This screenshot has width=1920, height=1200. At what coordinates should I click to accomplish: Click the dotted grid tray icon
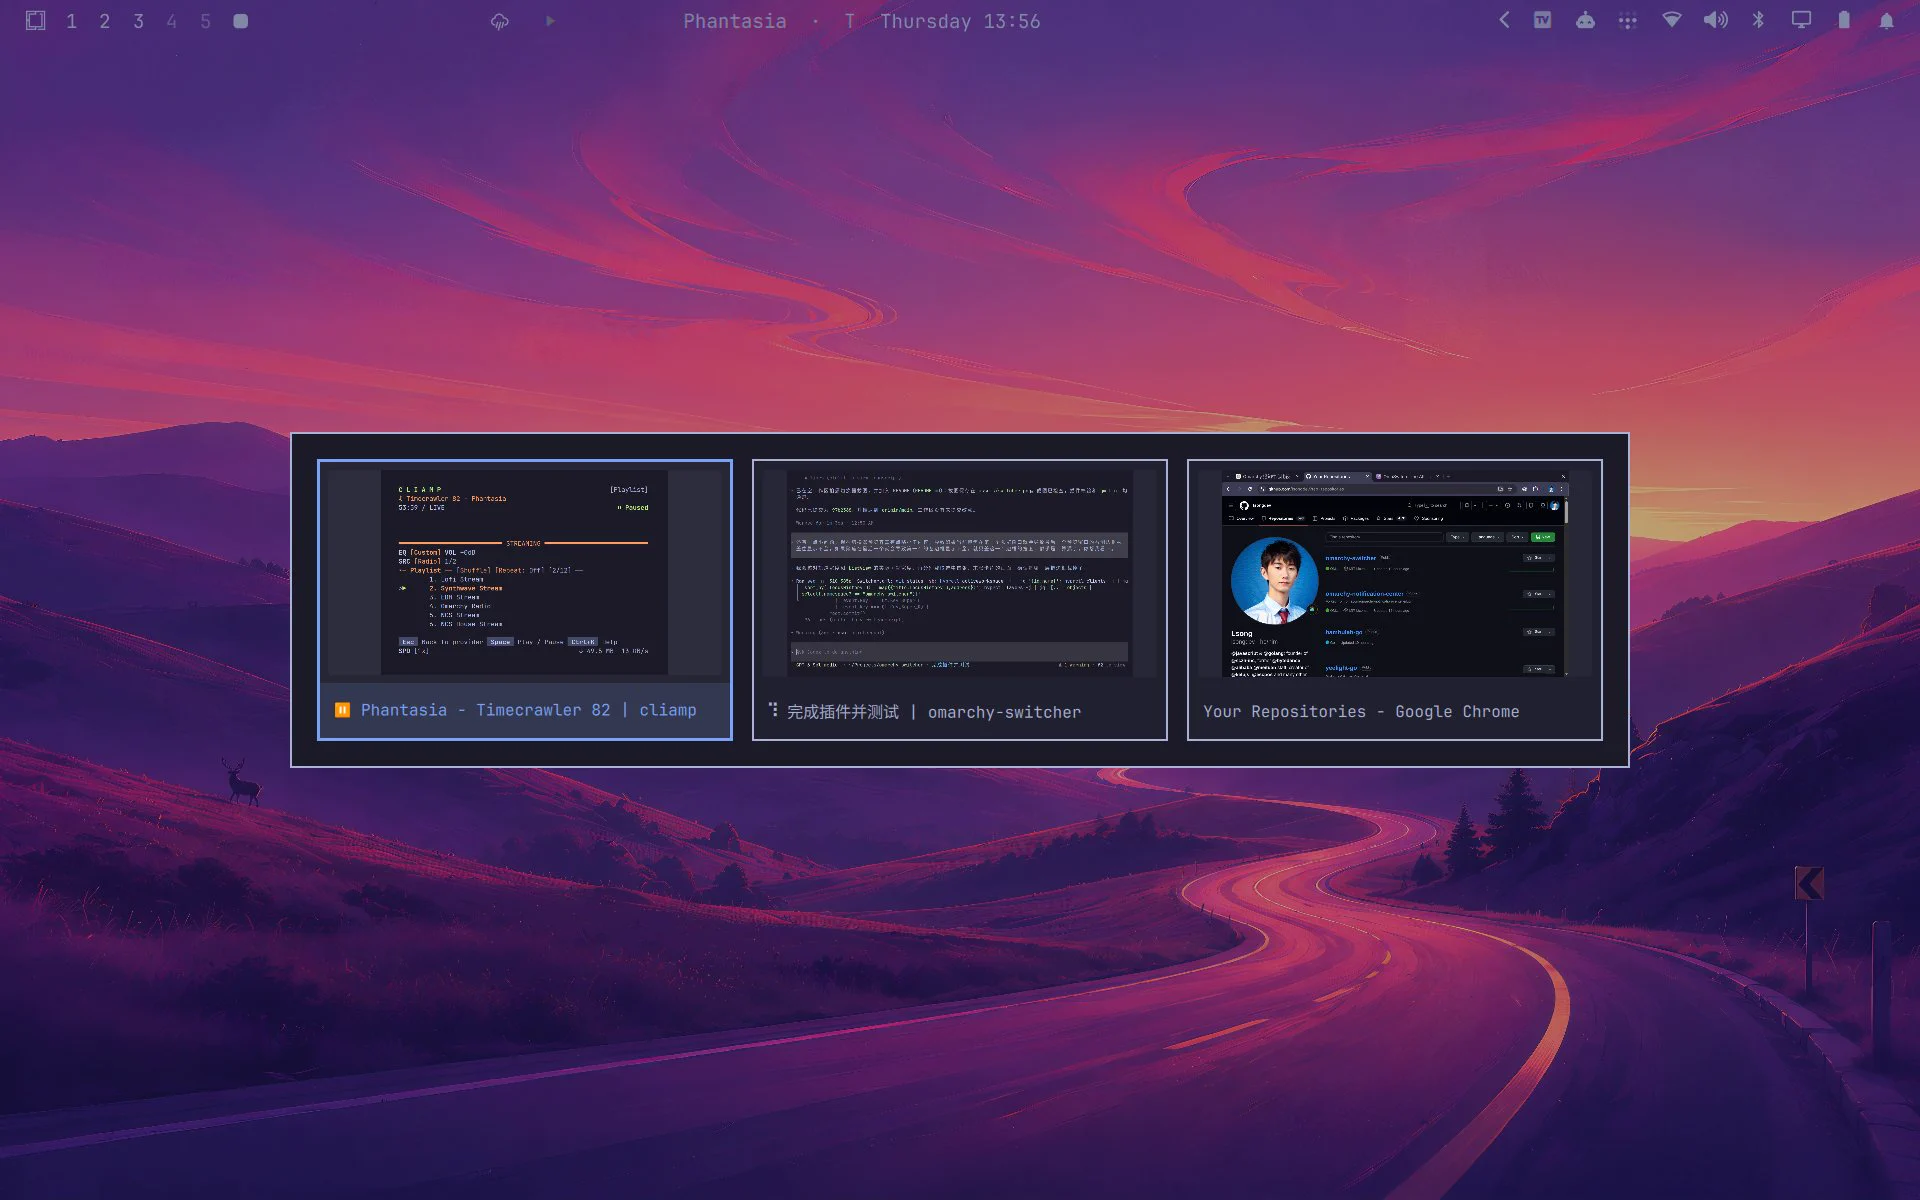[x=1628, y=20]
